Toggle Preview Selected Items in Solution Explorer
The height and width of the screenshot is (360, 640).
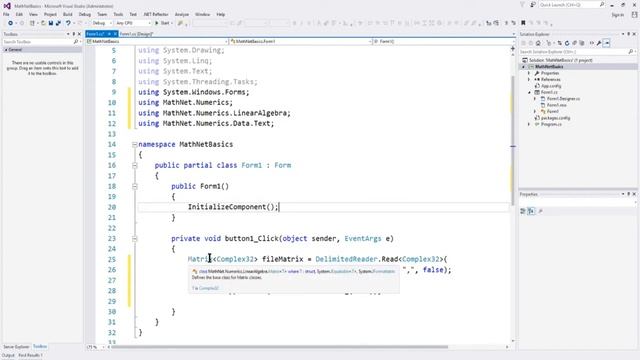pyautogui.click(x=607, y=43)
